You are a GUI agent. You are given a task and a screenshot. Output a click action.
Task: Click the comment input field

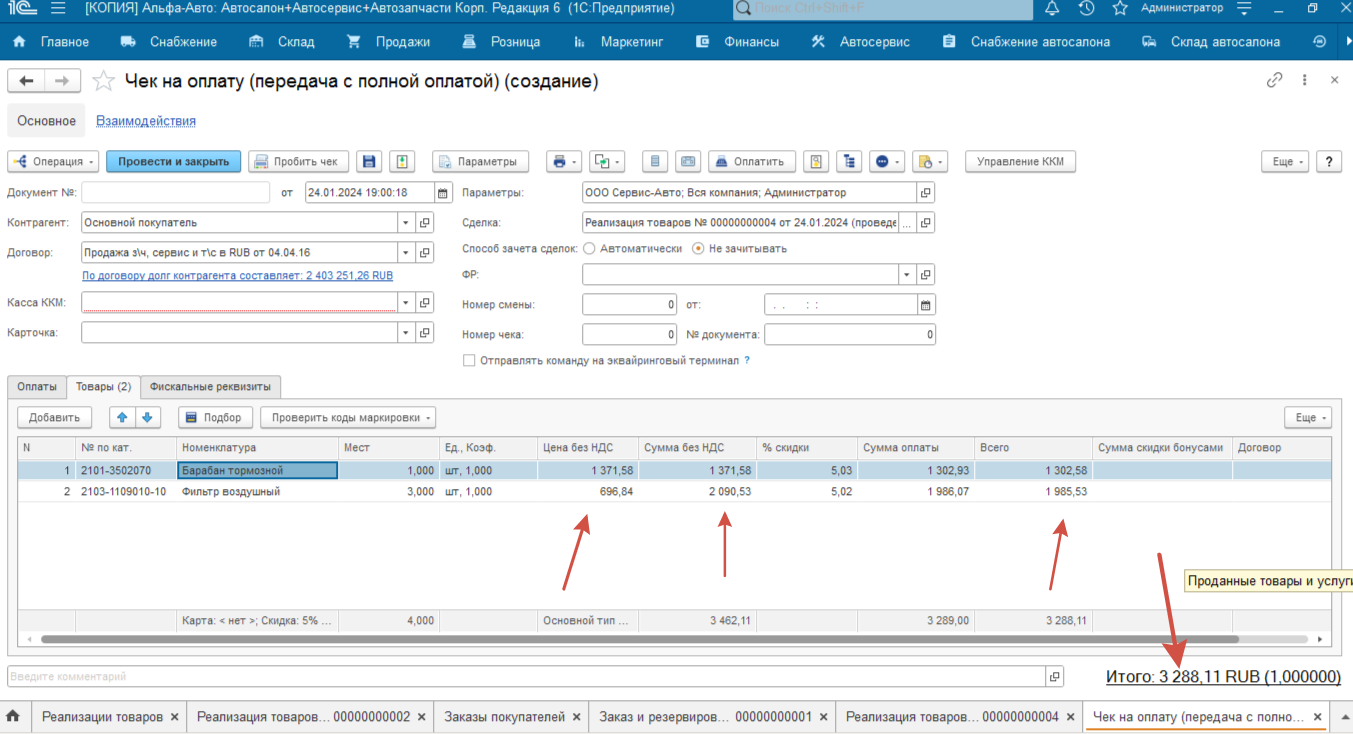point(526,677)
